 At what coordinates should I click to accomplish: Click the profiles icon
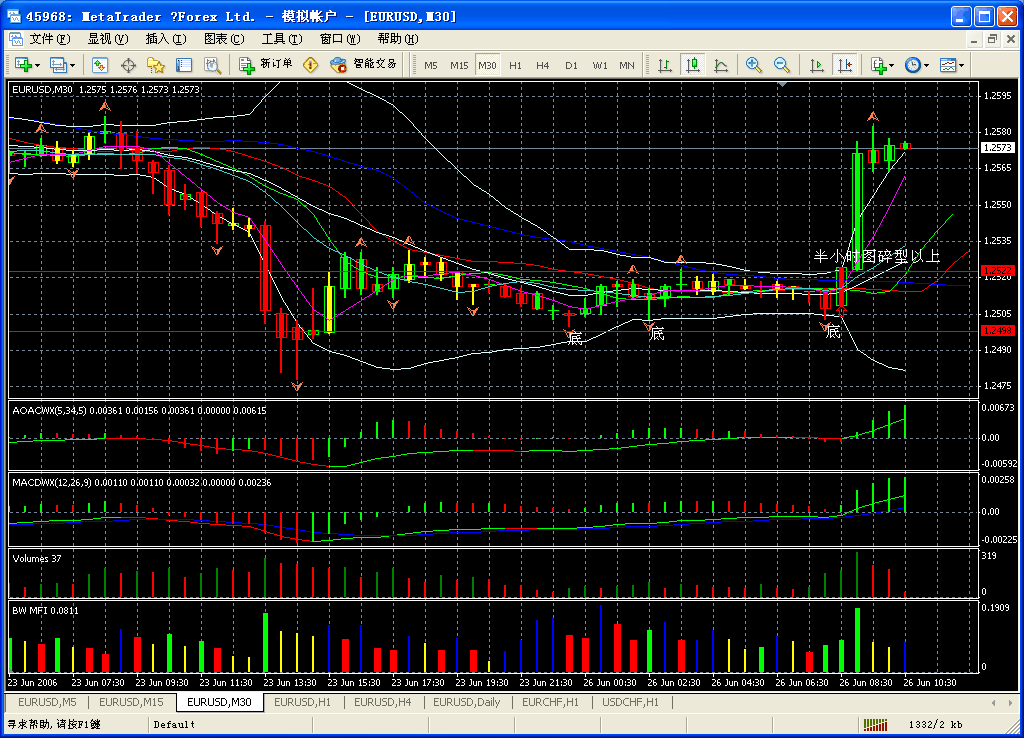pos(59,65)
